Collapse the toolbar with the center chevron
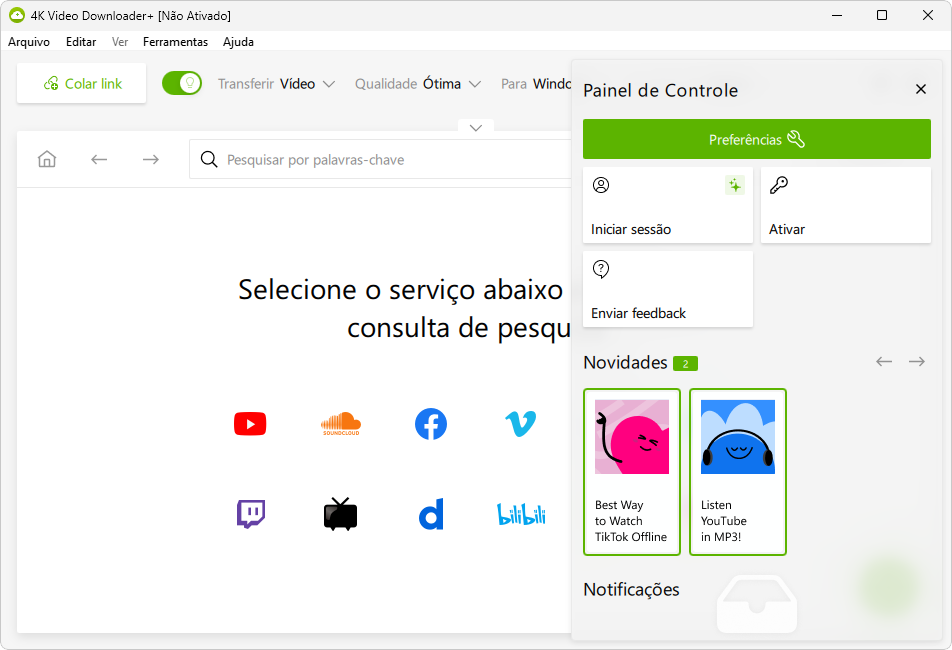Viewport: 952px width, 650px height. click(476, 127)
